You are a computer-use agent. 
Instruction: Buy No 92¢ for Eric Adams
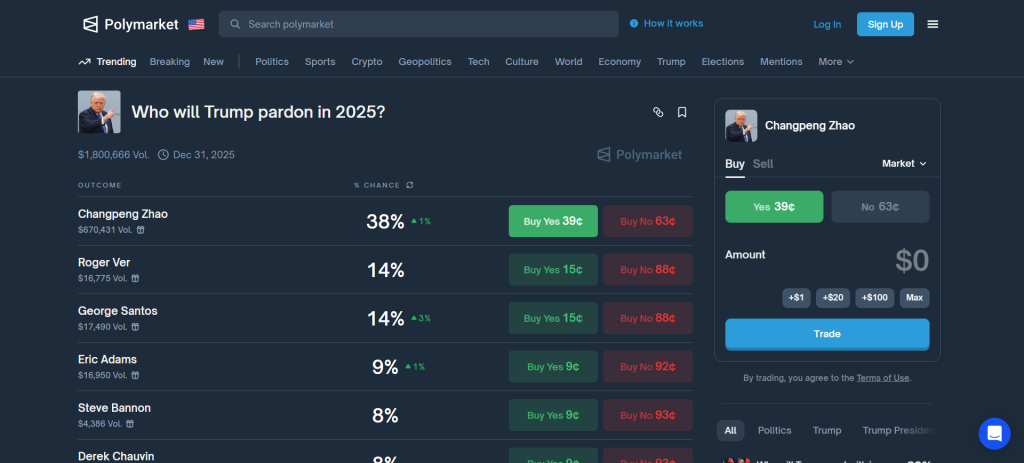point(648,366)
